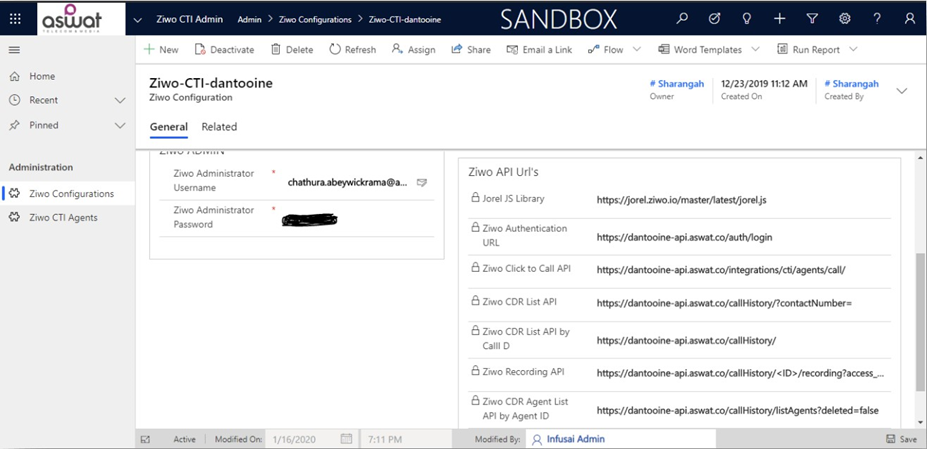Screen dimensions: 927x449
Task: Open the Modified On calendar picker
Action: click(x=346, y=440)
